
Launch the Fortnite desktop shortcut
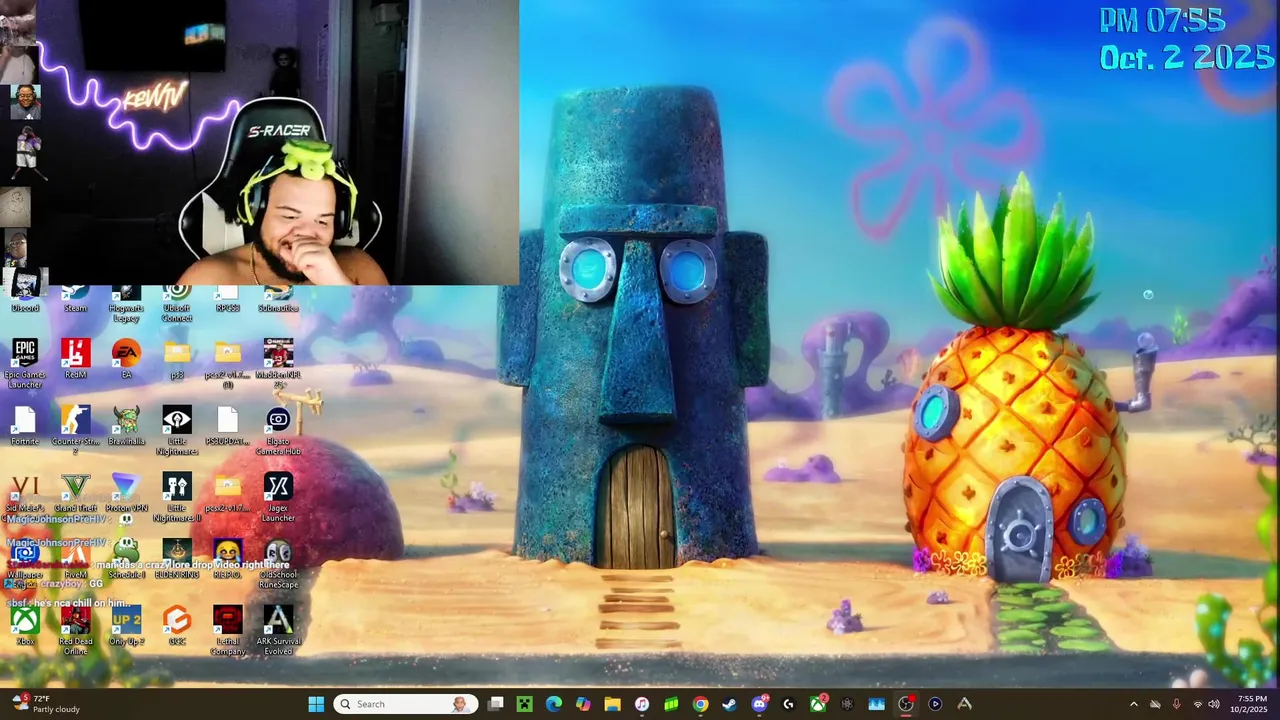[x=25, y=426]
